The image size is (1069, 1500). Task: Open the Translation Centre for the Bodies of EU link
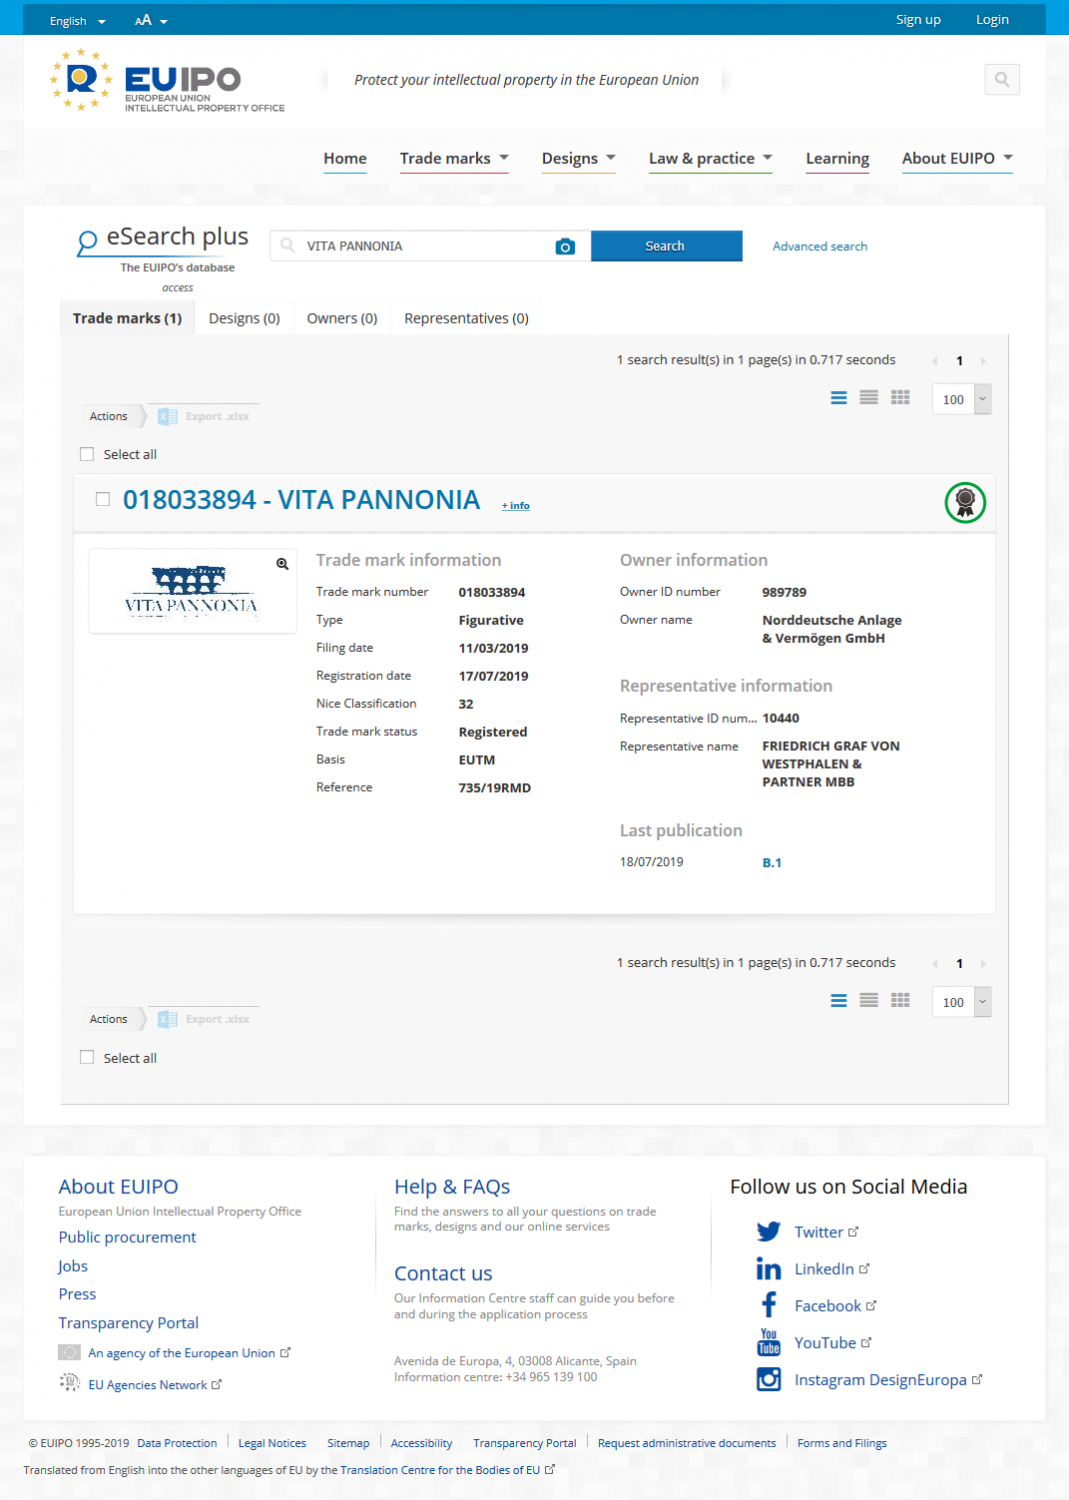tap(440, 1470)
